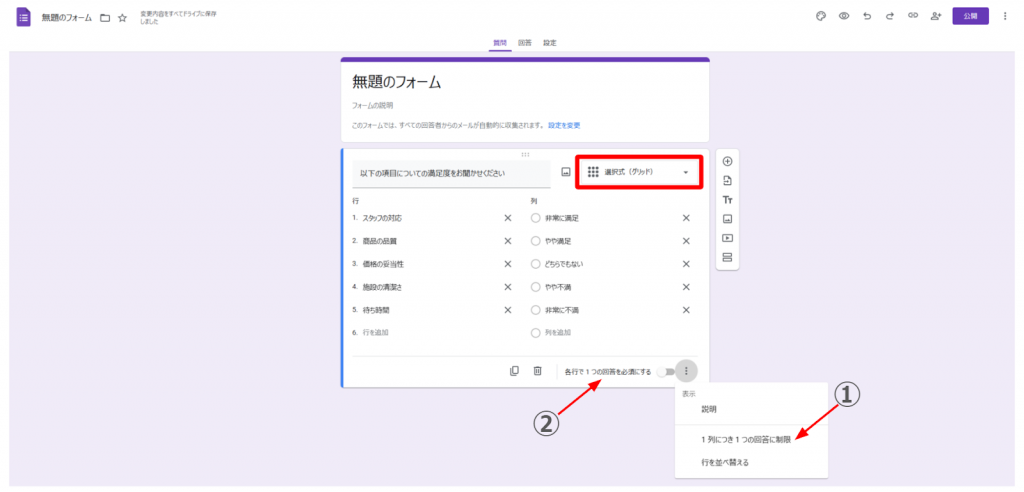1024x492 pixels.
Task: Open the three-dot question options menu
Action: 686,371
